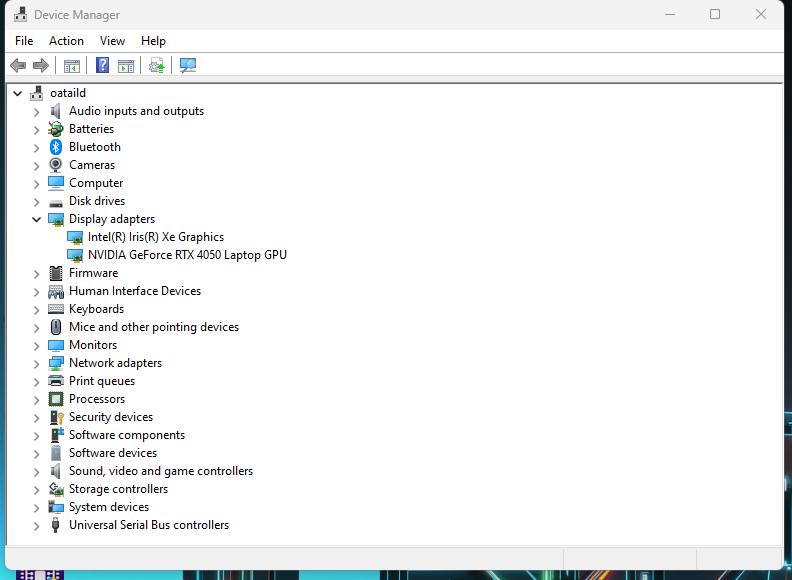792x580 pixels.
Task: Click the System devices folder icon
Action: [x=56, y=507]
